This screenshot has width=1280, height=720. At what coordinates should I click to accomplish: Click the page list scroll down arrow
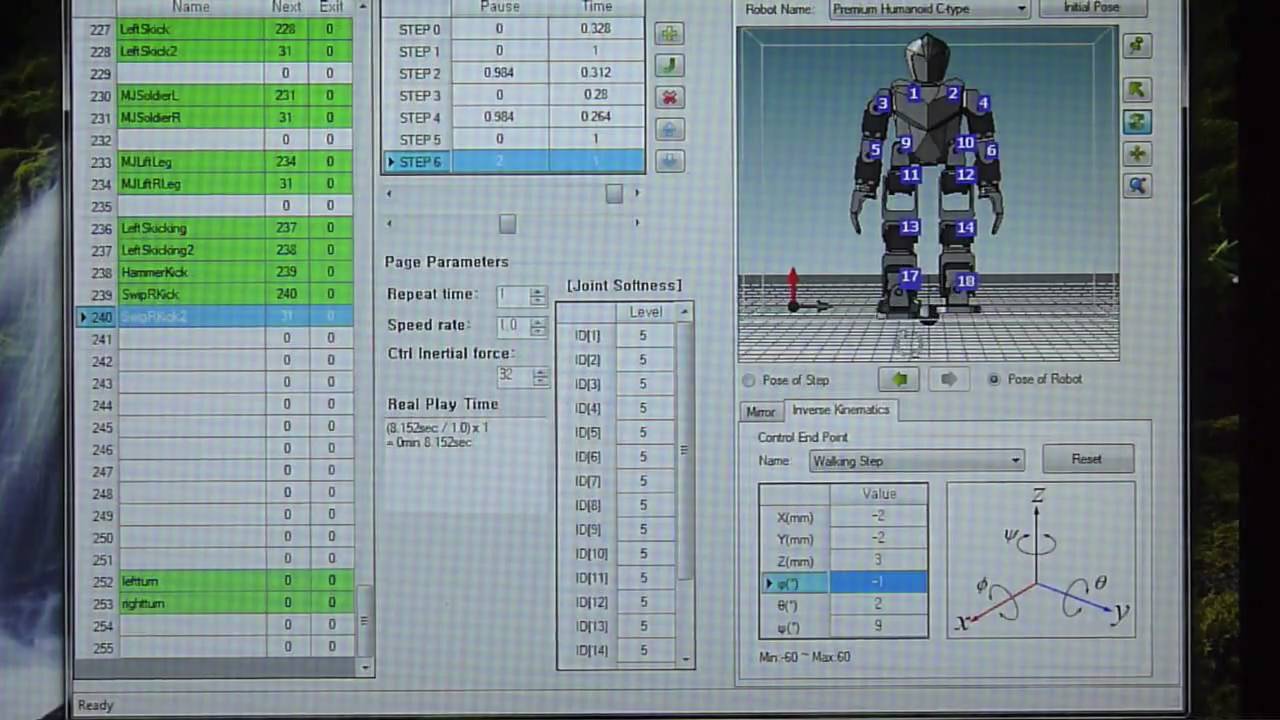tap(365, 667)
